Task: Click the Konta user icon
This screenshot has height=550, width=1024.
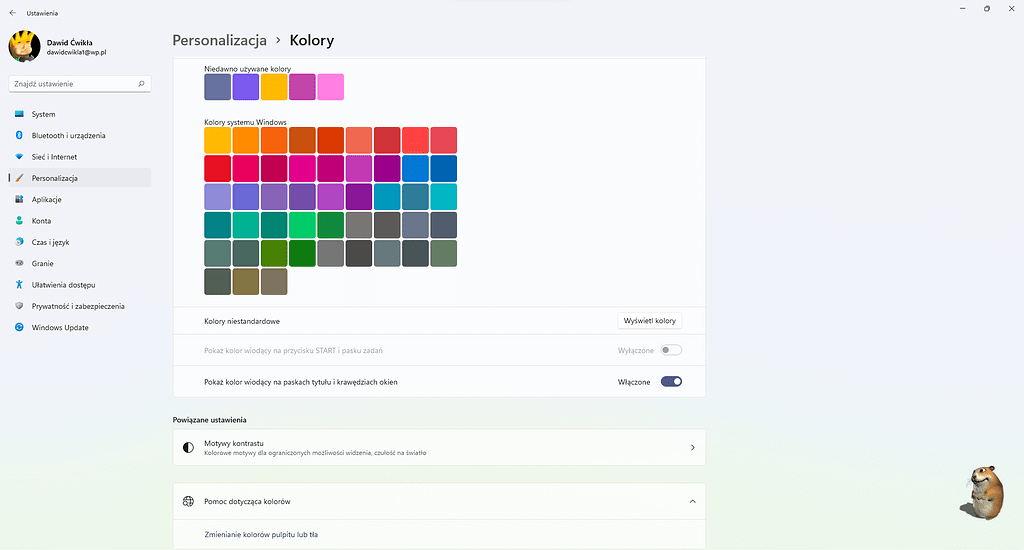Action: pyautogui.click(x=19, y=221)
